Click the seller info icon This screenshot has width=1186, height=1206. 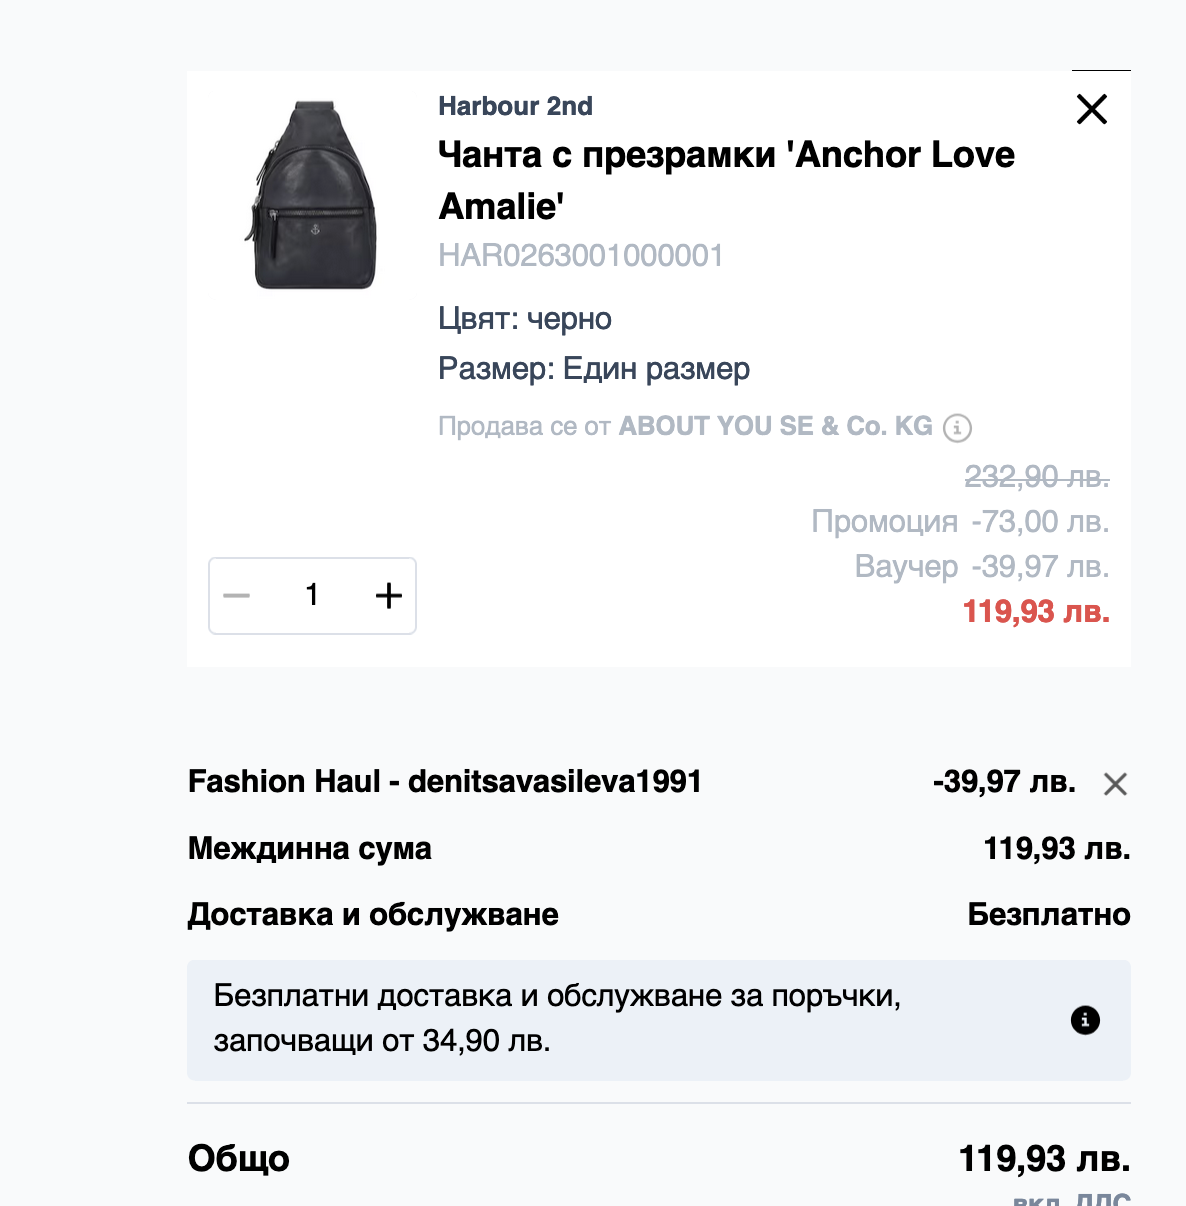click(957, 428)
